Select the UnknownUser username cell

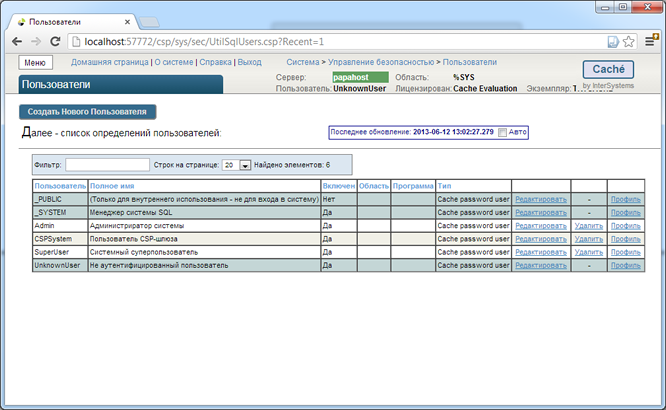pyautogui.click(x=60, y=265)
